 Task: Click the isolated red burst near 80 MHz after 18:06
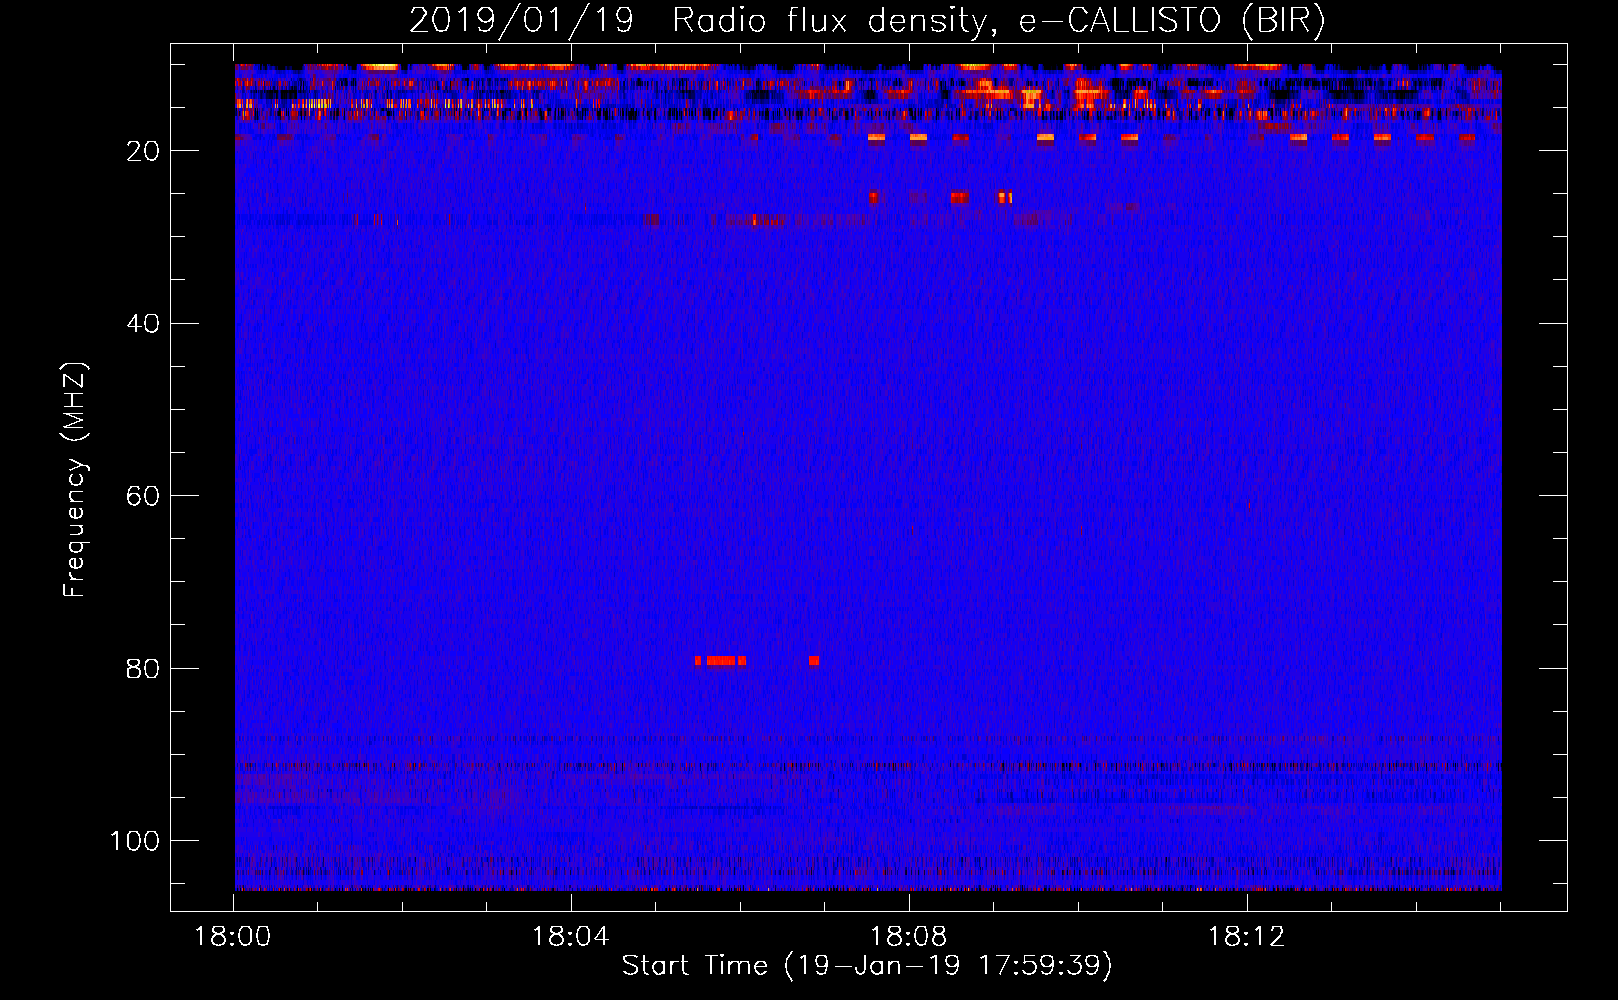click(814, 661)
